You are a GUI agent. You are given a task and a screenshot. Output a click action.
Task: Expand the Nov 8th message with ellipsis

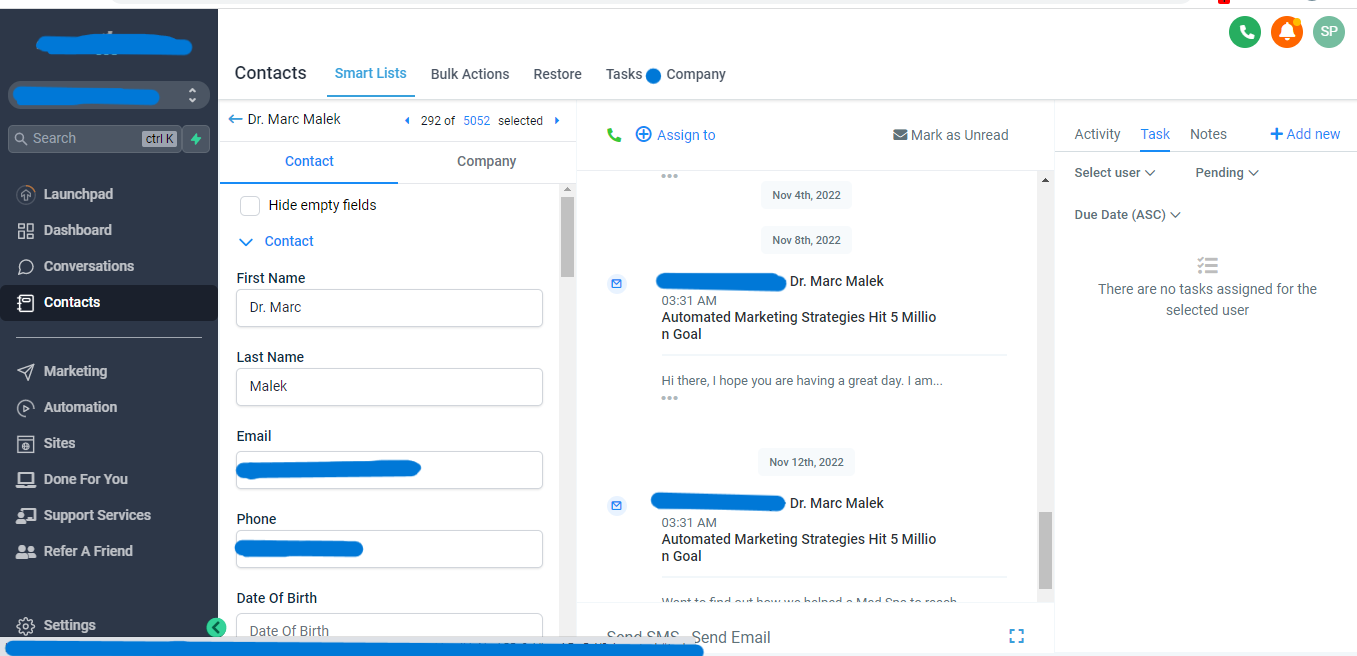[x=670, y=398]
